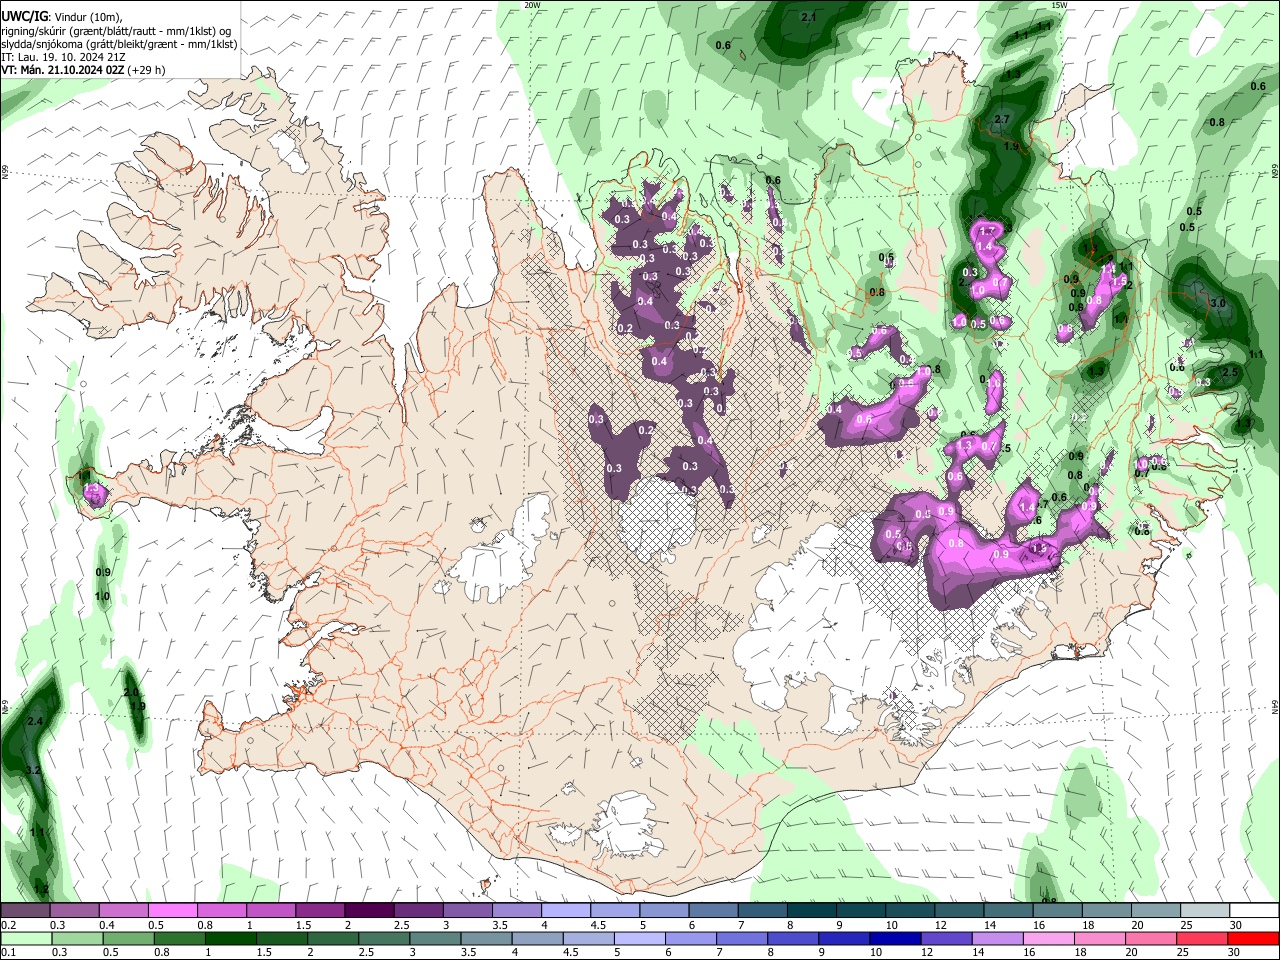
Task: Click the 'slydda/snjókoma (grátt/bleikt/grænt' header line
Action: (x=119, y=44)
